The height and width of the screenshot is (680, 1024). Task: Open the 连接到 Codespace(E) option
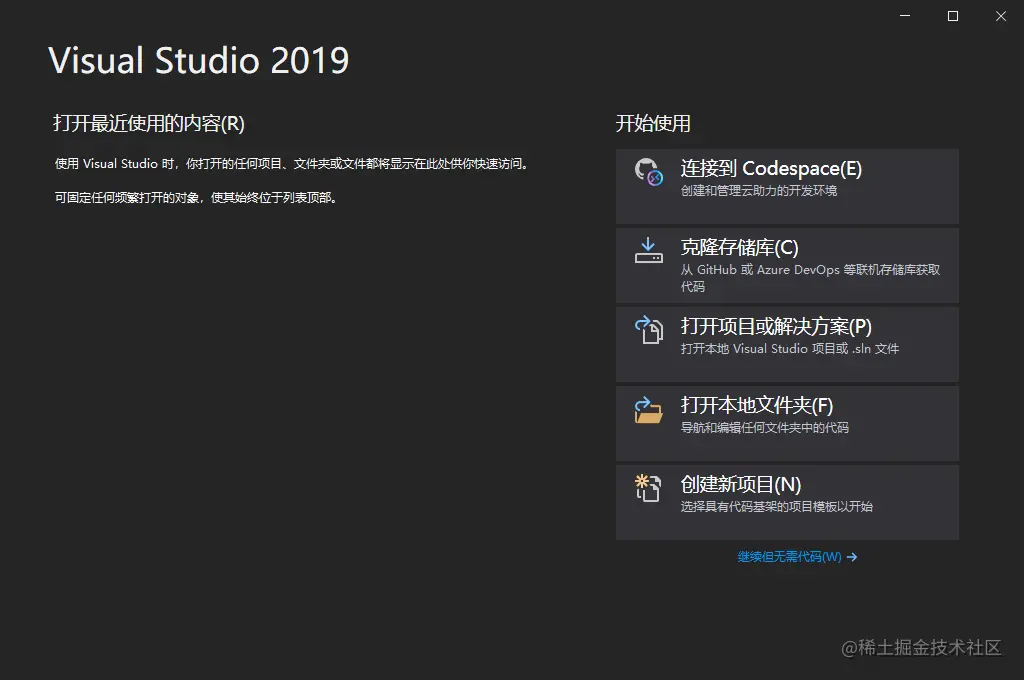[x=787, y=186]
